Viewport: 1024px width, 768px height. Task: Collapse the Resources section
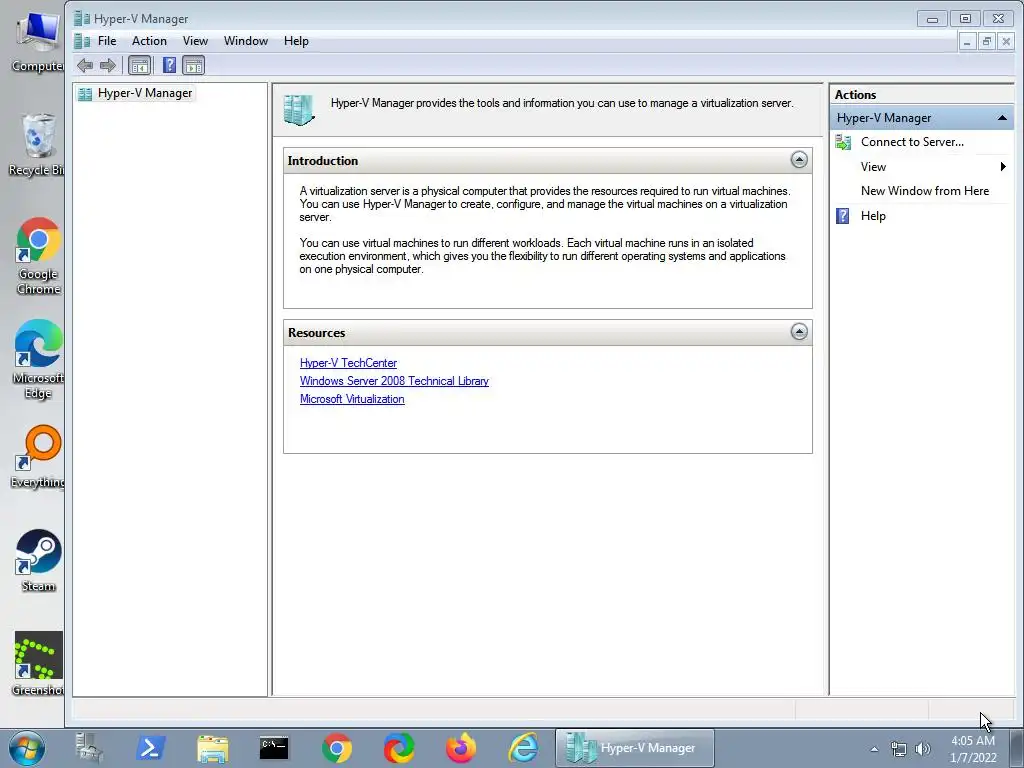coord(799,332)
